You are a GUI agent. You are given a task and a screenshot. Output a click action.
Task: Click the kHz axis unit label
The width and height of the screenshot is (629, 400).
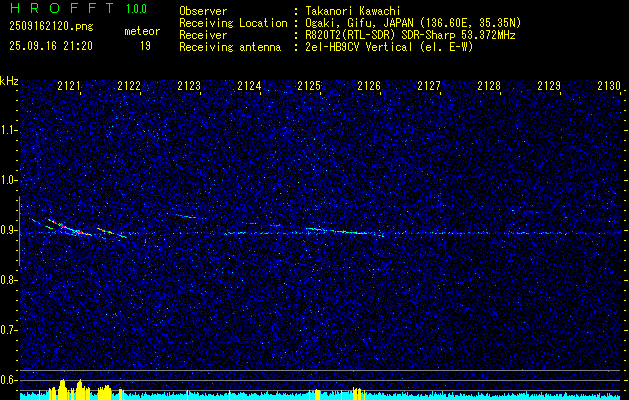point(9,81)
